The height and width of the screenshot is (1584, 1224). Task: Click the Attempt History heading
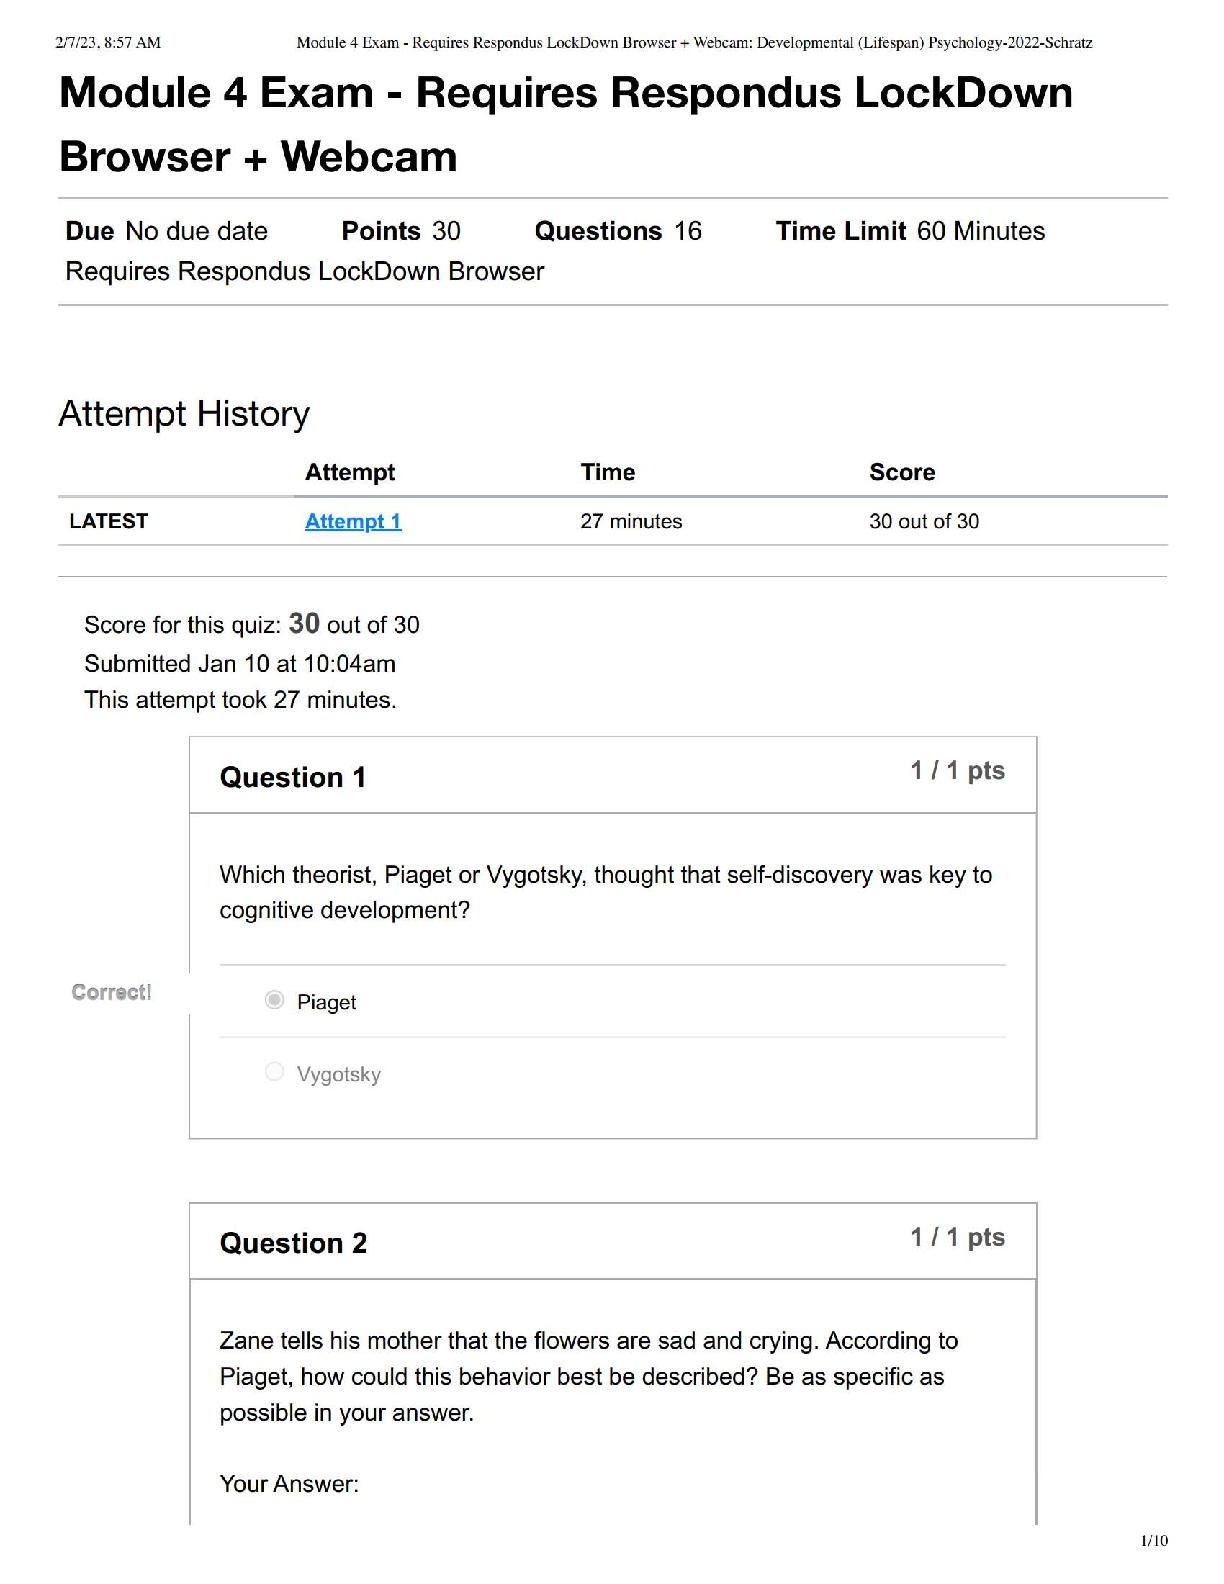coord(184,414)
